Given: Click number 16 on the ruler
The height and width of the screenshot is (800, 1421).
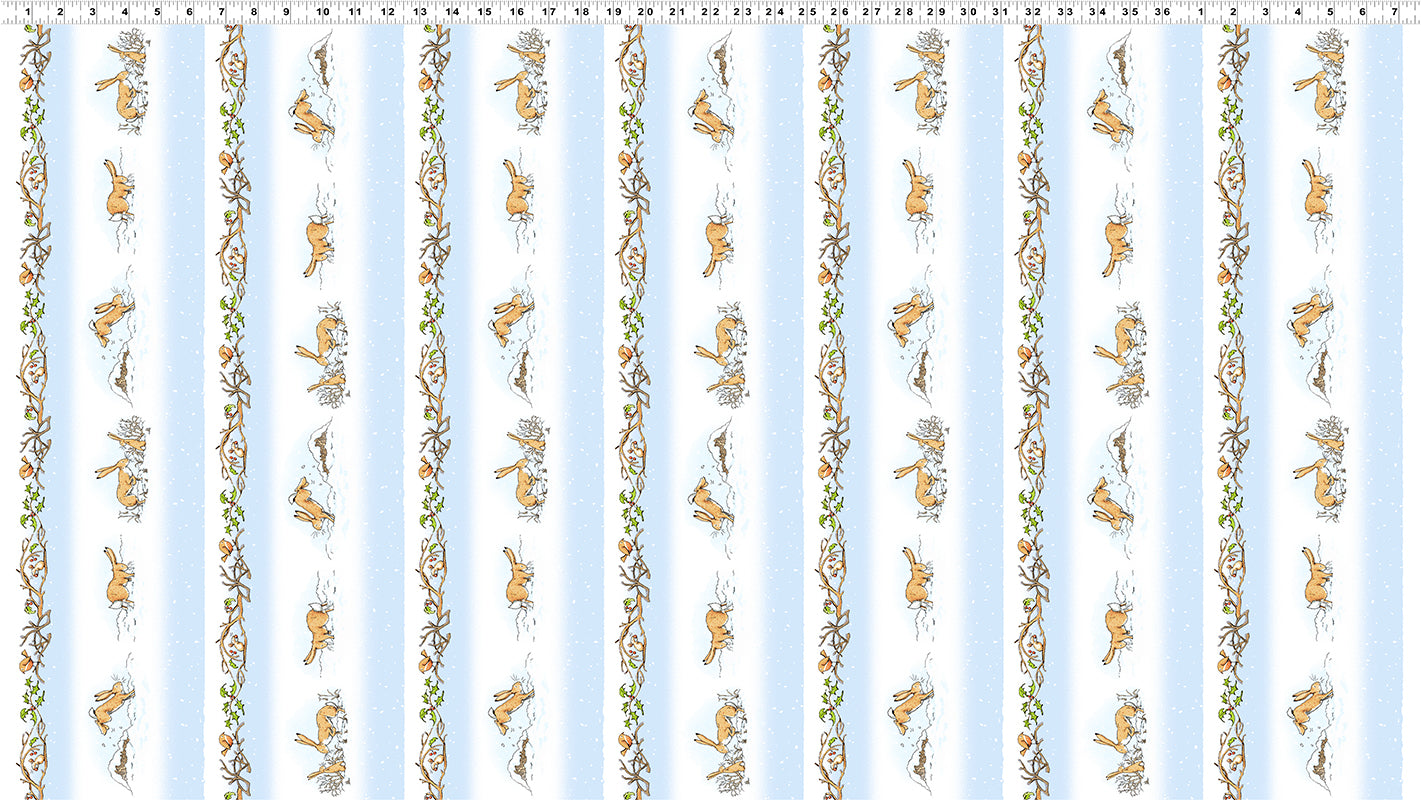Looking at the screenshot, I should tap(516, 12).
